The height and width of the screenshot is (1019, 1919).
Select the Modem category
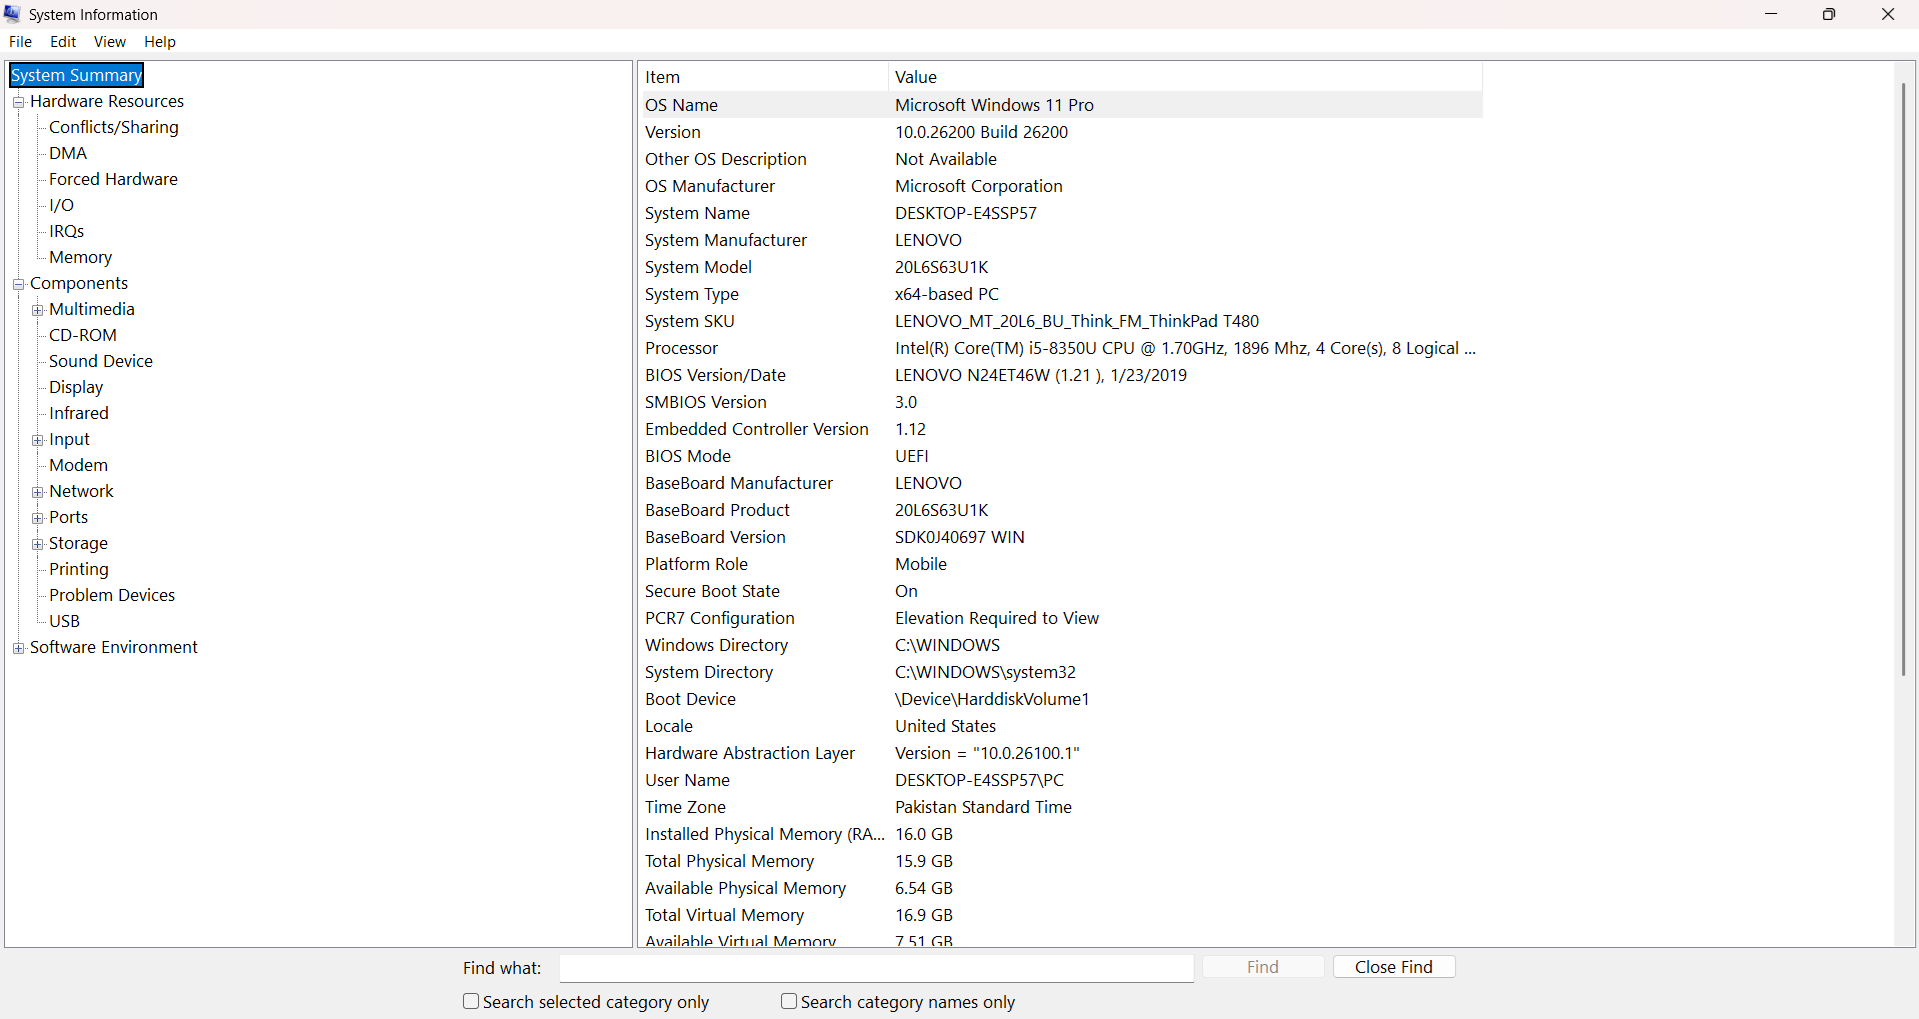(78, 465)
